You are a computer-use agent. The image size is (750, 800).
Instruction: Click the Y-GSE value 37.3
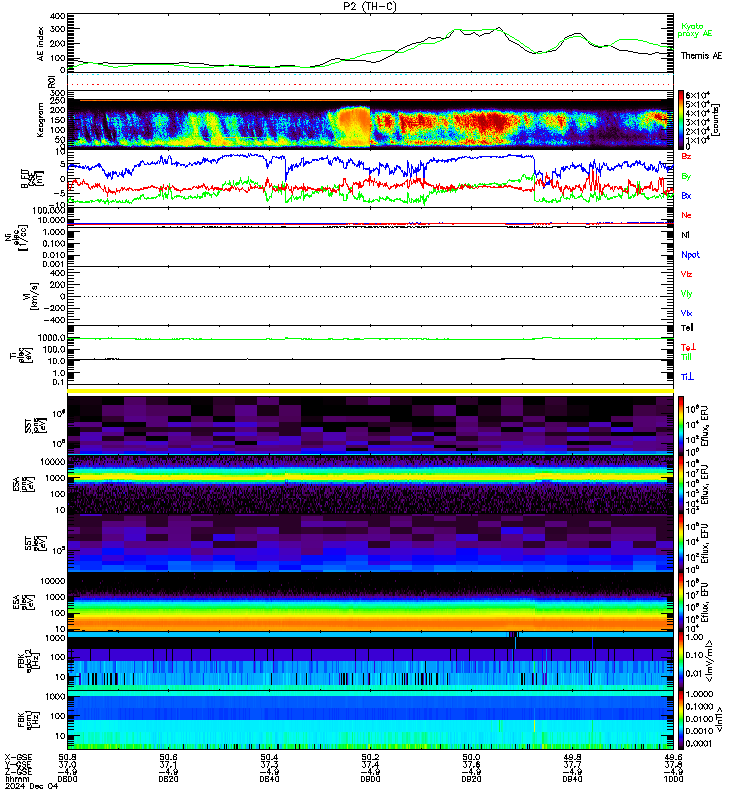pyautogui.click(x=269, y=765)
